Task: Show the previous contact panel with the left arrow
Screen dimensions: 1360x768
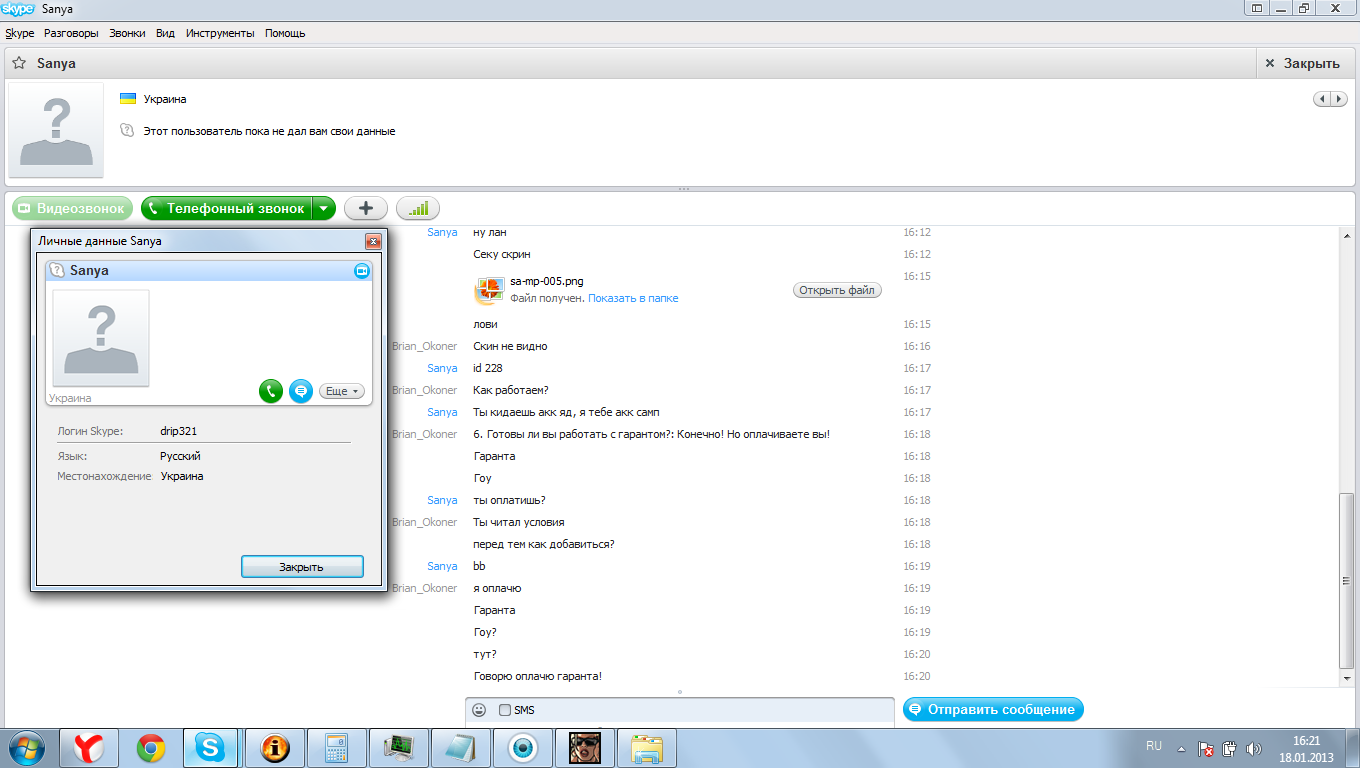Action: (x=1322, y=99)
